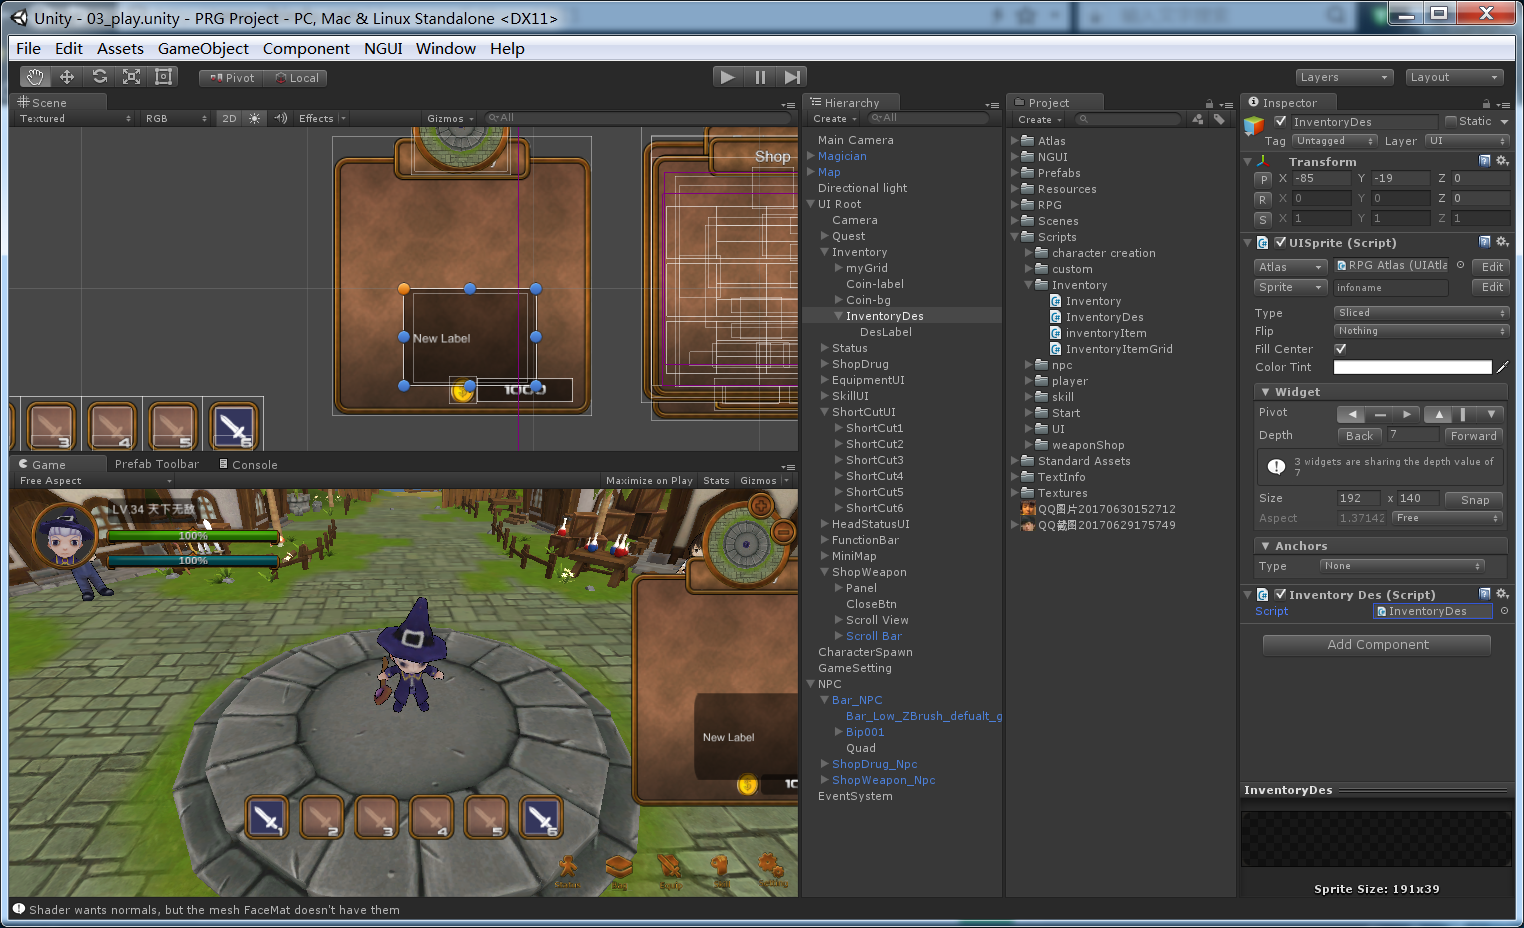The image size is (1524, 928).
Task: Set pivot to top arrow
Action: 1439,414
